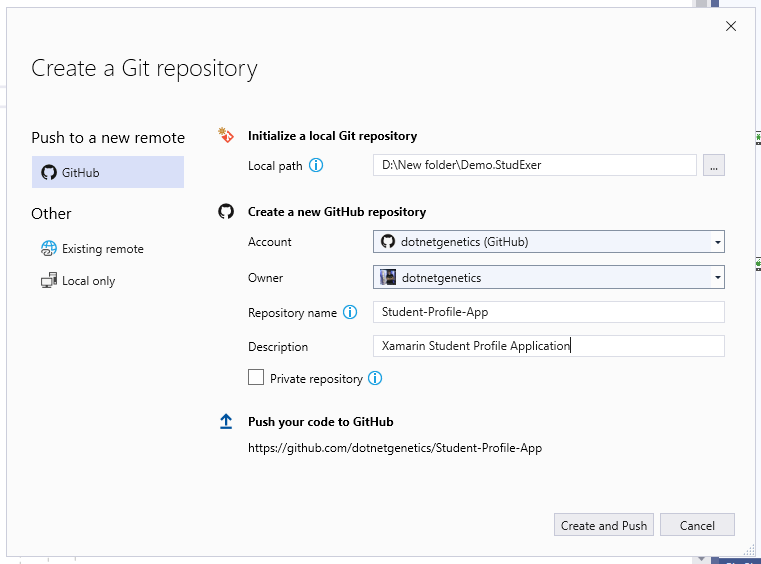Click the Private repository info icon
761x564 pixels.
tap(375, 378)
